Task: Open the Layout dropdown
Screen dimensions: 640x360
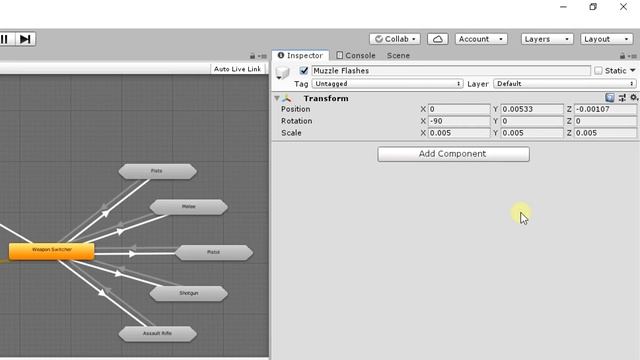Action: (x=607, y=39)
